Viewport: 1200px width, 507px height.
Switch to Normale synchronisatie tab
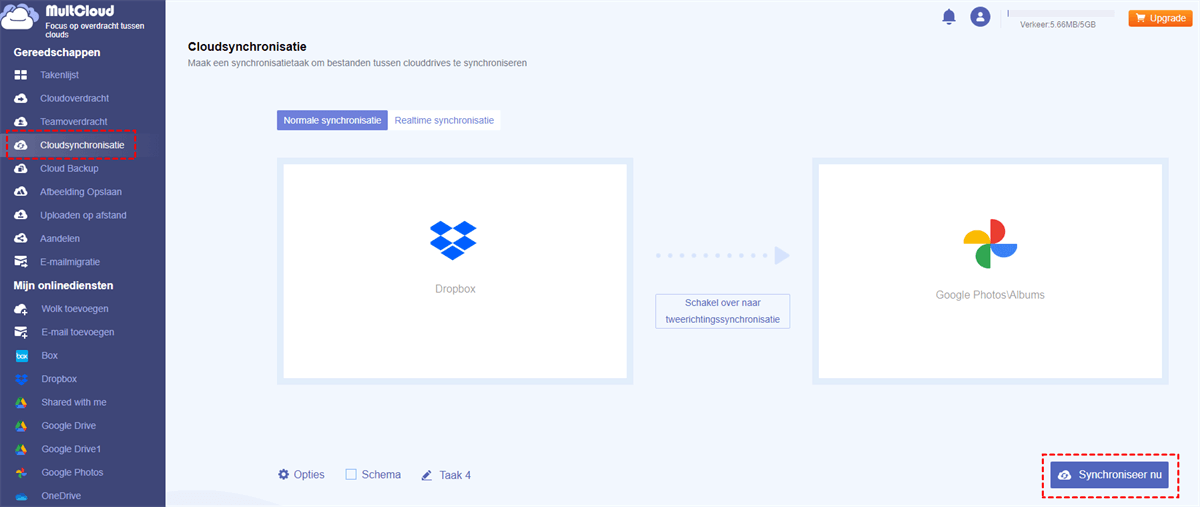[332, 120]
